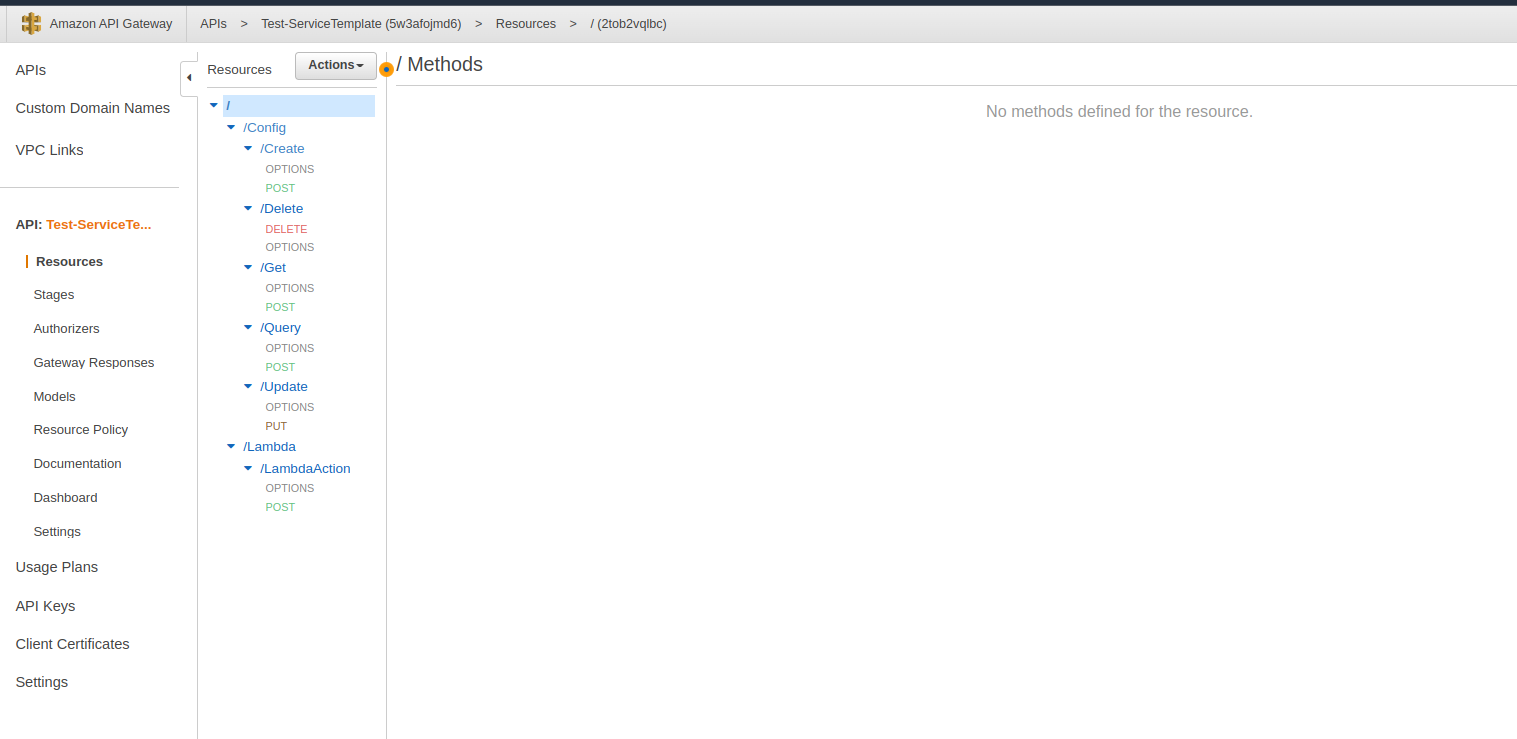Collapse the /Lambda resource arrow

231,447
